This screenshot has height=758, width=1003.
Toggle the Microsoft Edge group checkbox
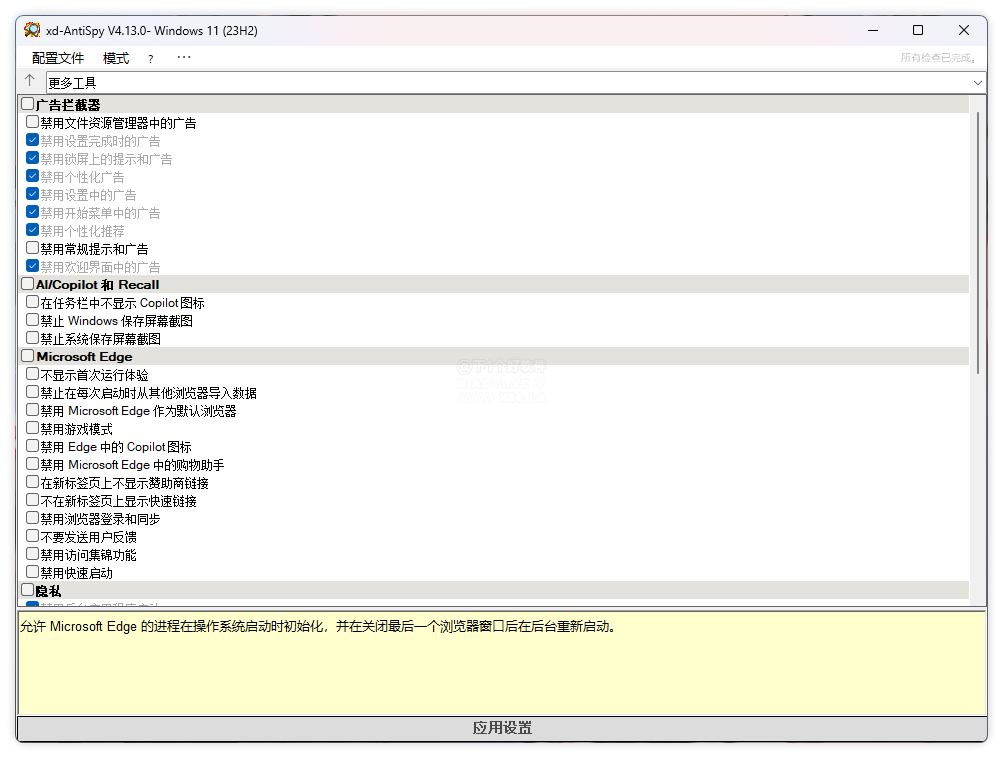[28, 356]
